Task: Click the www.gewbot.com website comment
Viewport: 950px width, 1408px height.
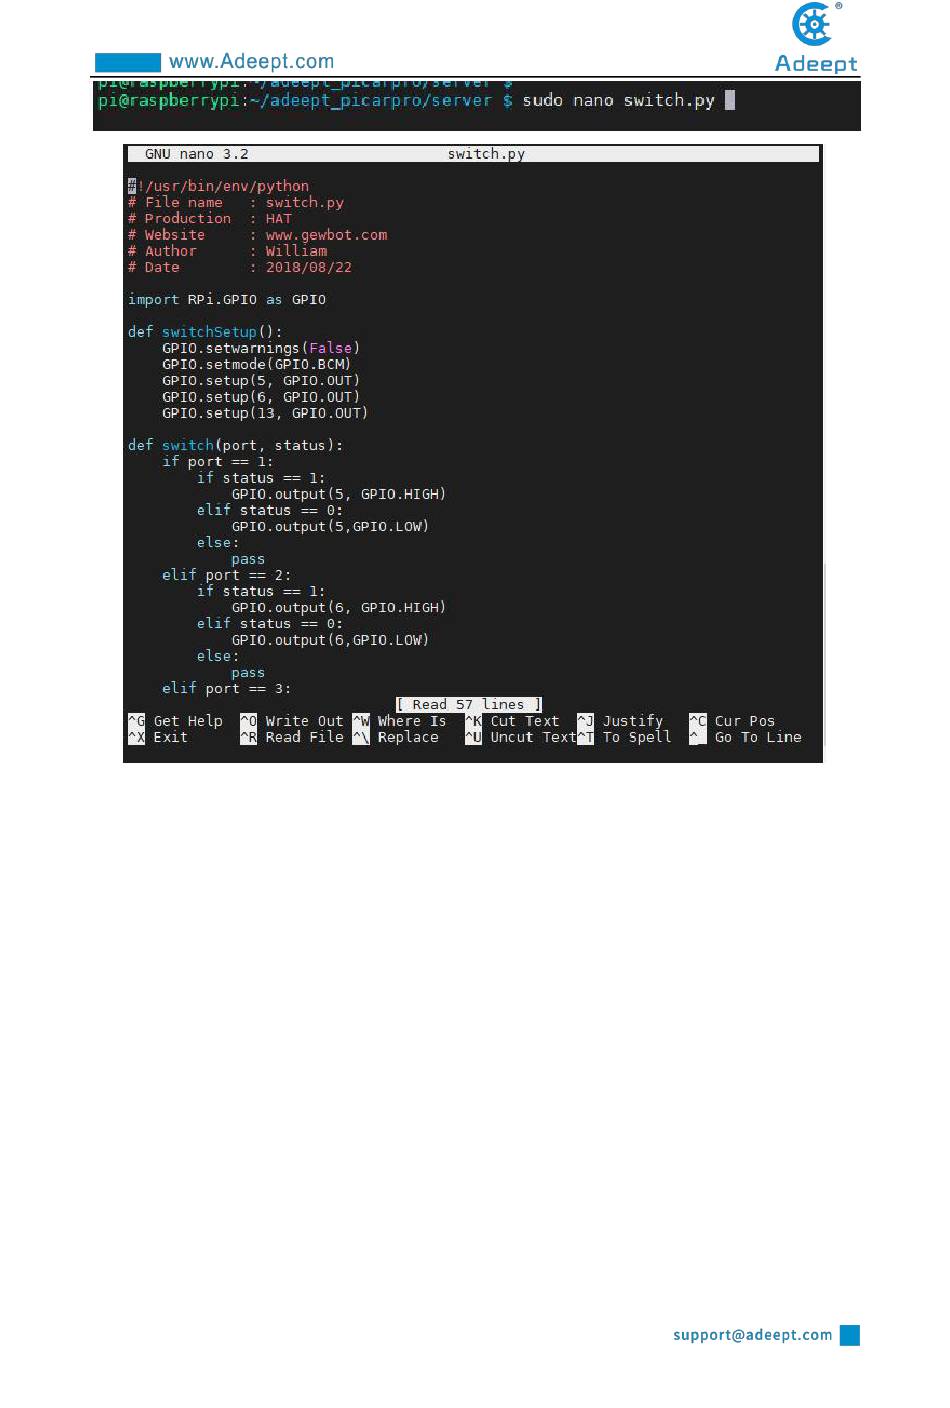Action: [326, 235]
